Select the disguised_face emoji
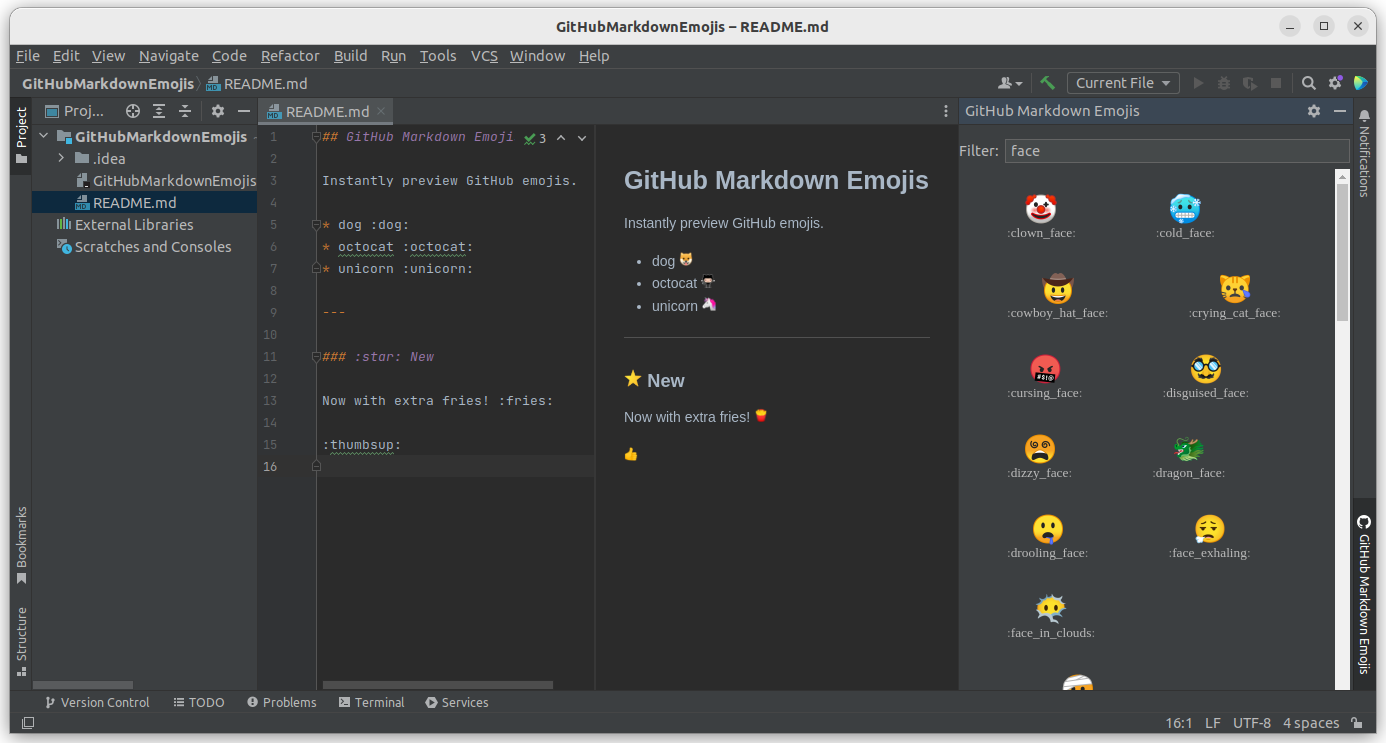The image size is (1386, 743). point(1206,376)
